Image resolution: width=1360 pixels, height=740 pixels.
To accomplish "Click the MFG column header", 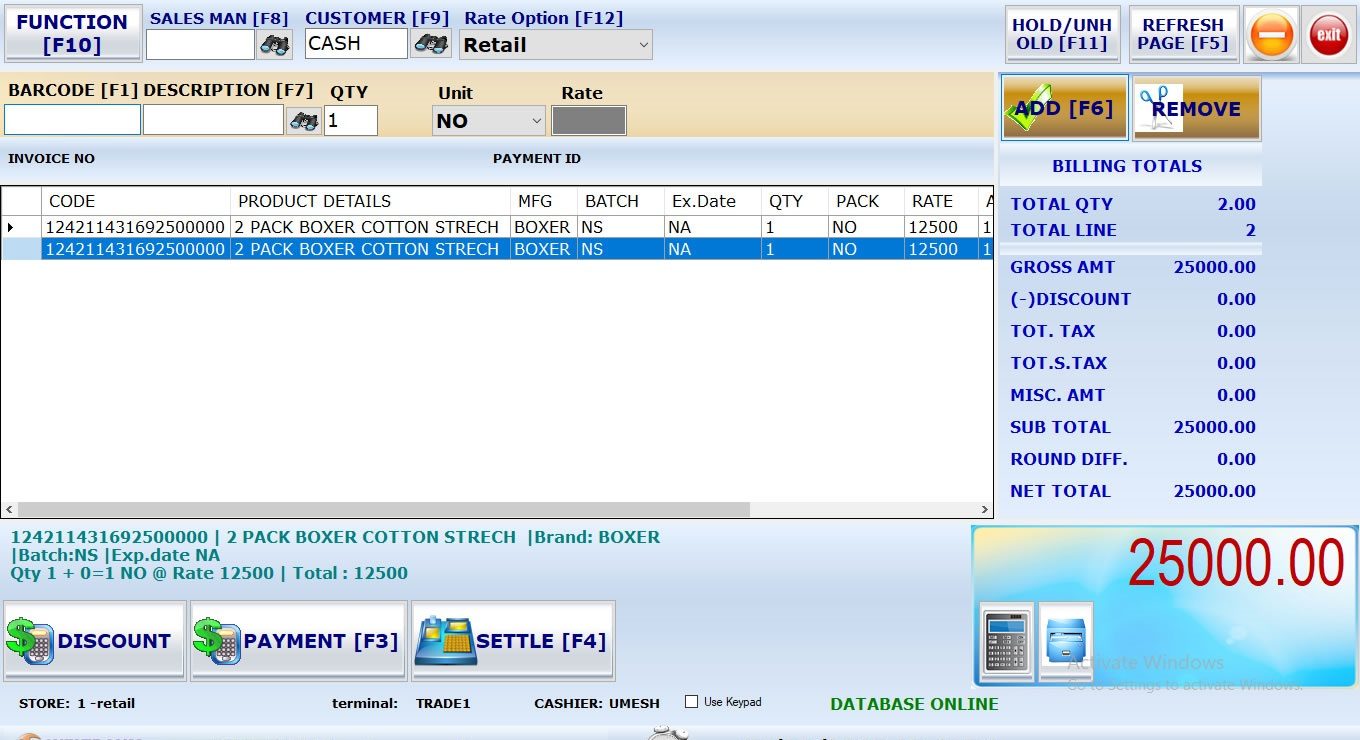I will tap(544, 201).
